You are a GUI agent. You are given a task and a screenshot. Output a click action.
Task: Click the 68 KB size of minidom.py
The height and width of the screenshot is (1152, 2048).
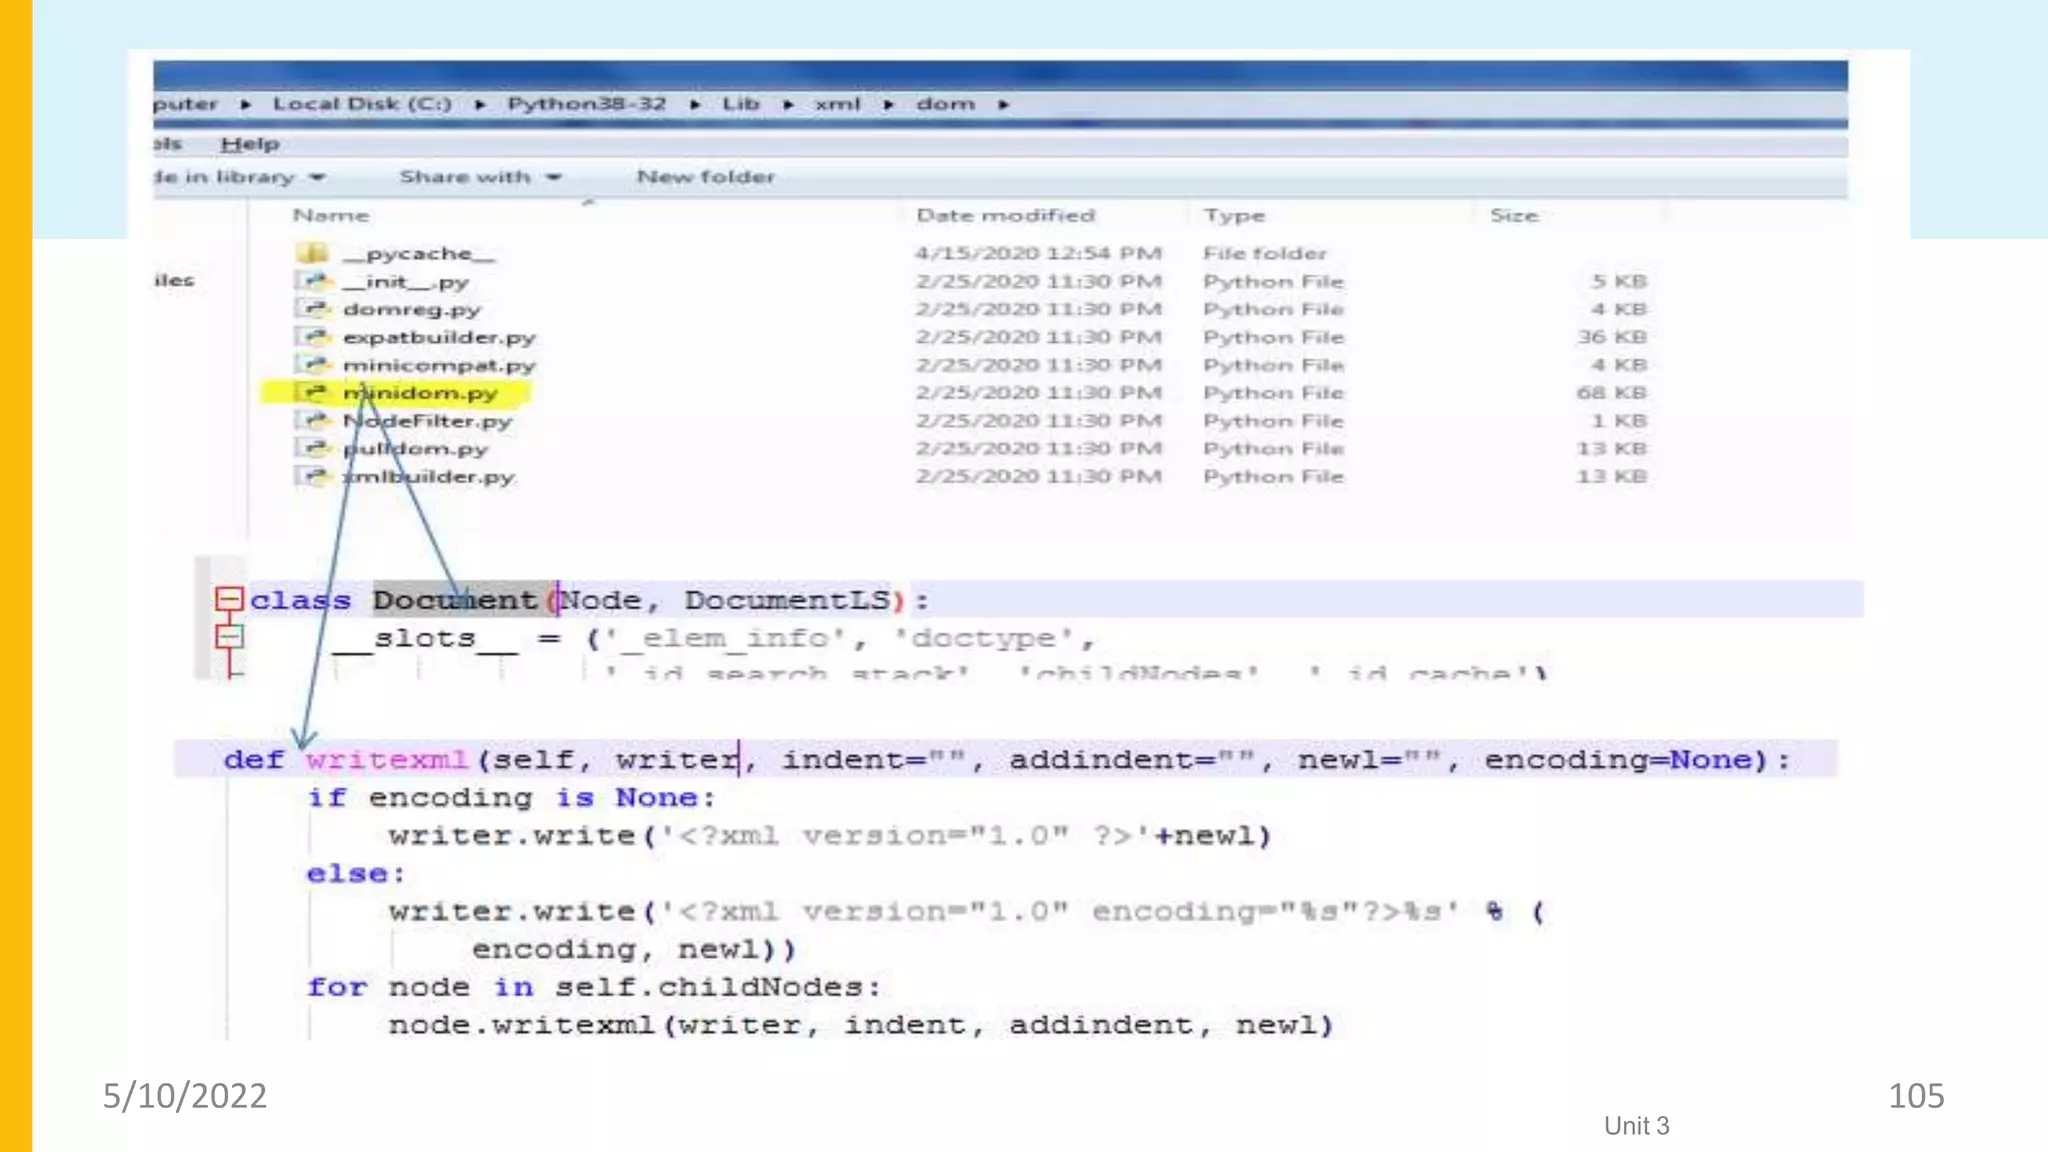1612,393
